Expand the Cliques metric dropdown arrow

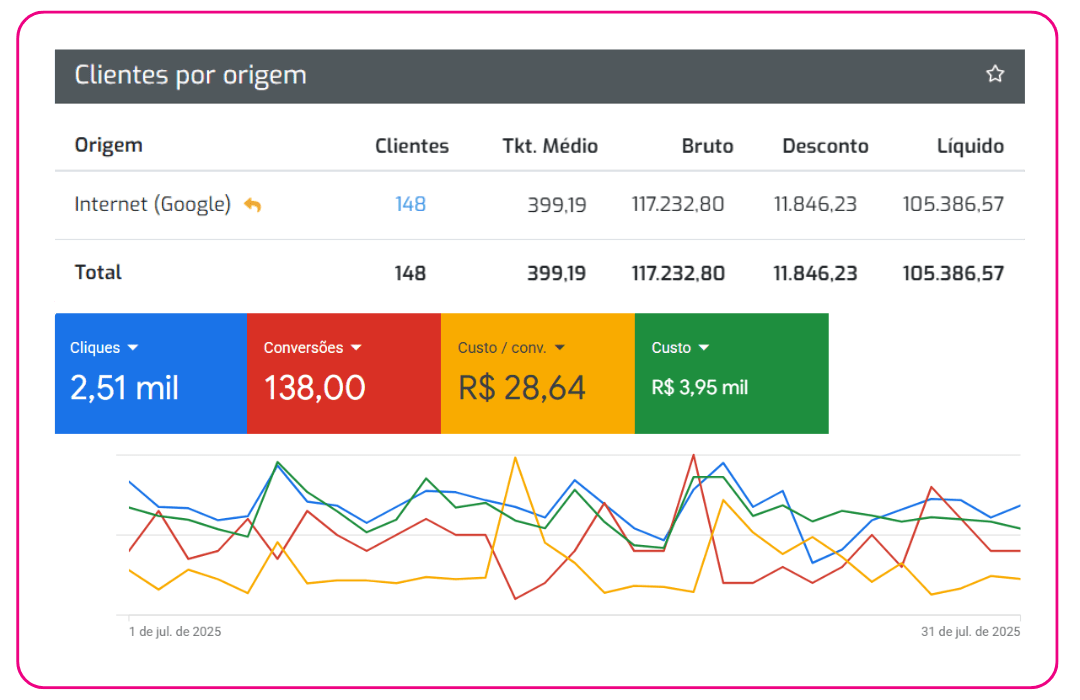[x=133, y=348]
